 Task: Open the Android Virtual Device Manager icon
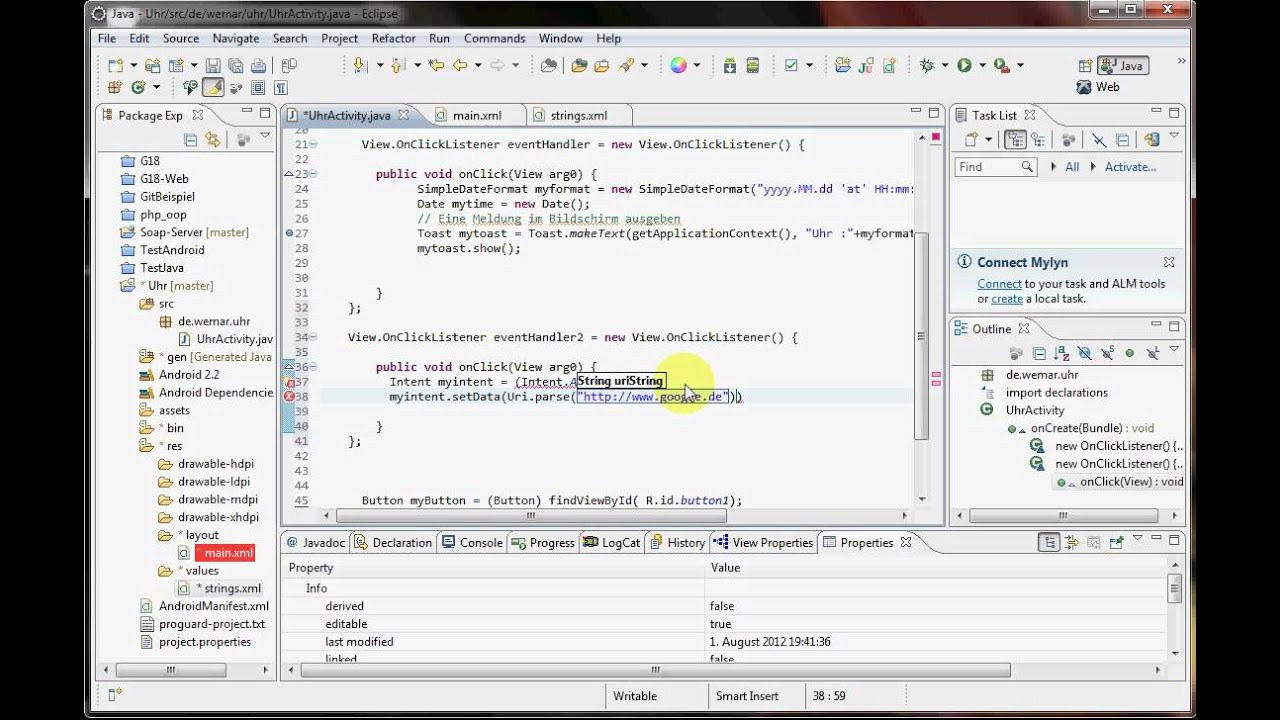tap(753, 65)
